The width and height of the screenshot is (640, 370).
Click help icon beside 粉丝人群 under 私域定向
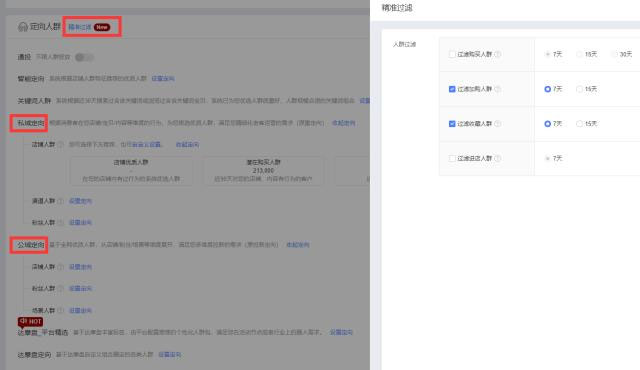[x=60, y=222]
